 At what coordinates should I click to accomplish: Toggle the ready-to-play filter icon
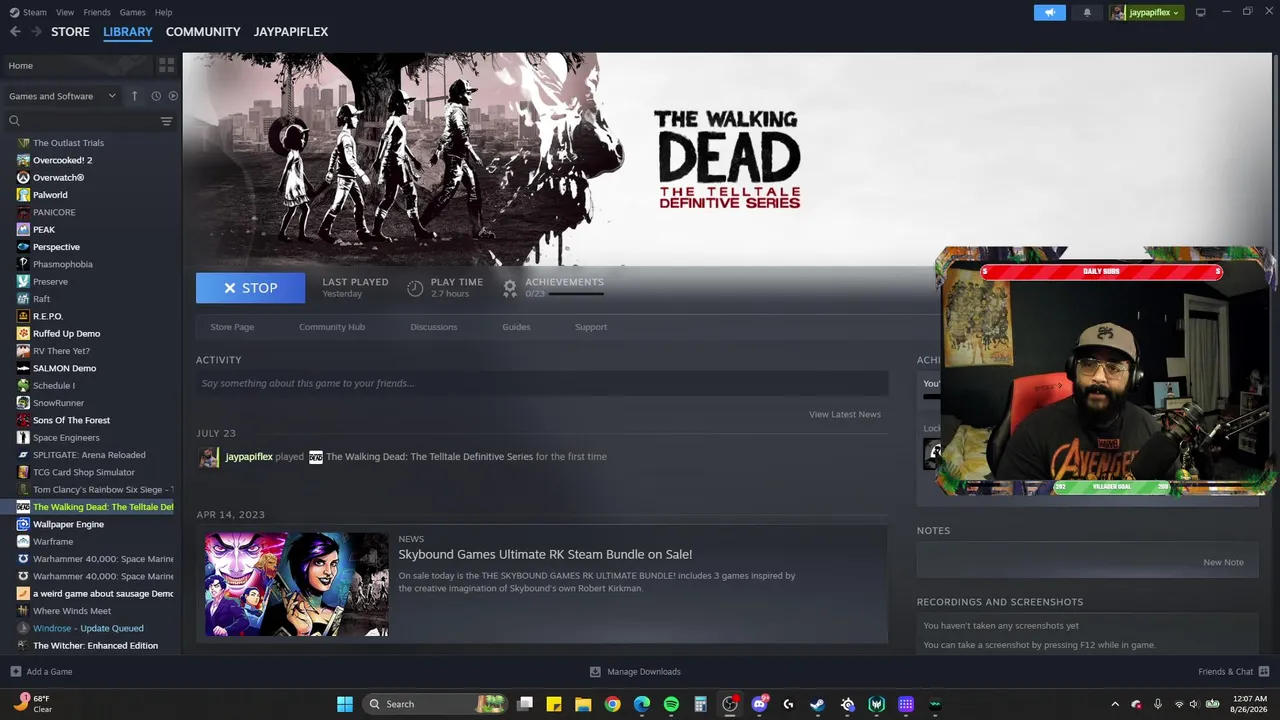(x=173, y=96)
